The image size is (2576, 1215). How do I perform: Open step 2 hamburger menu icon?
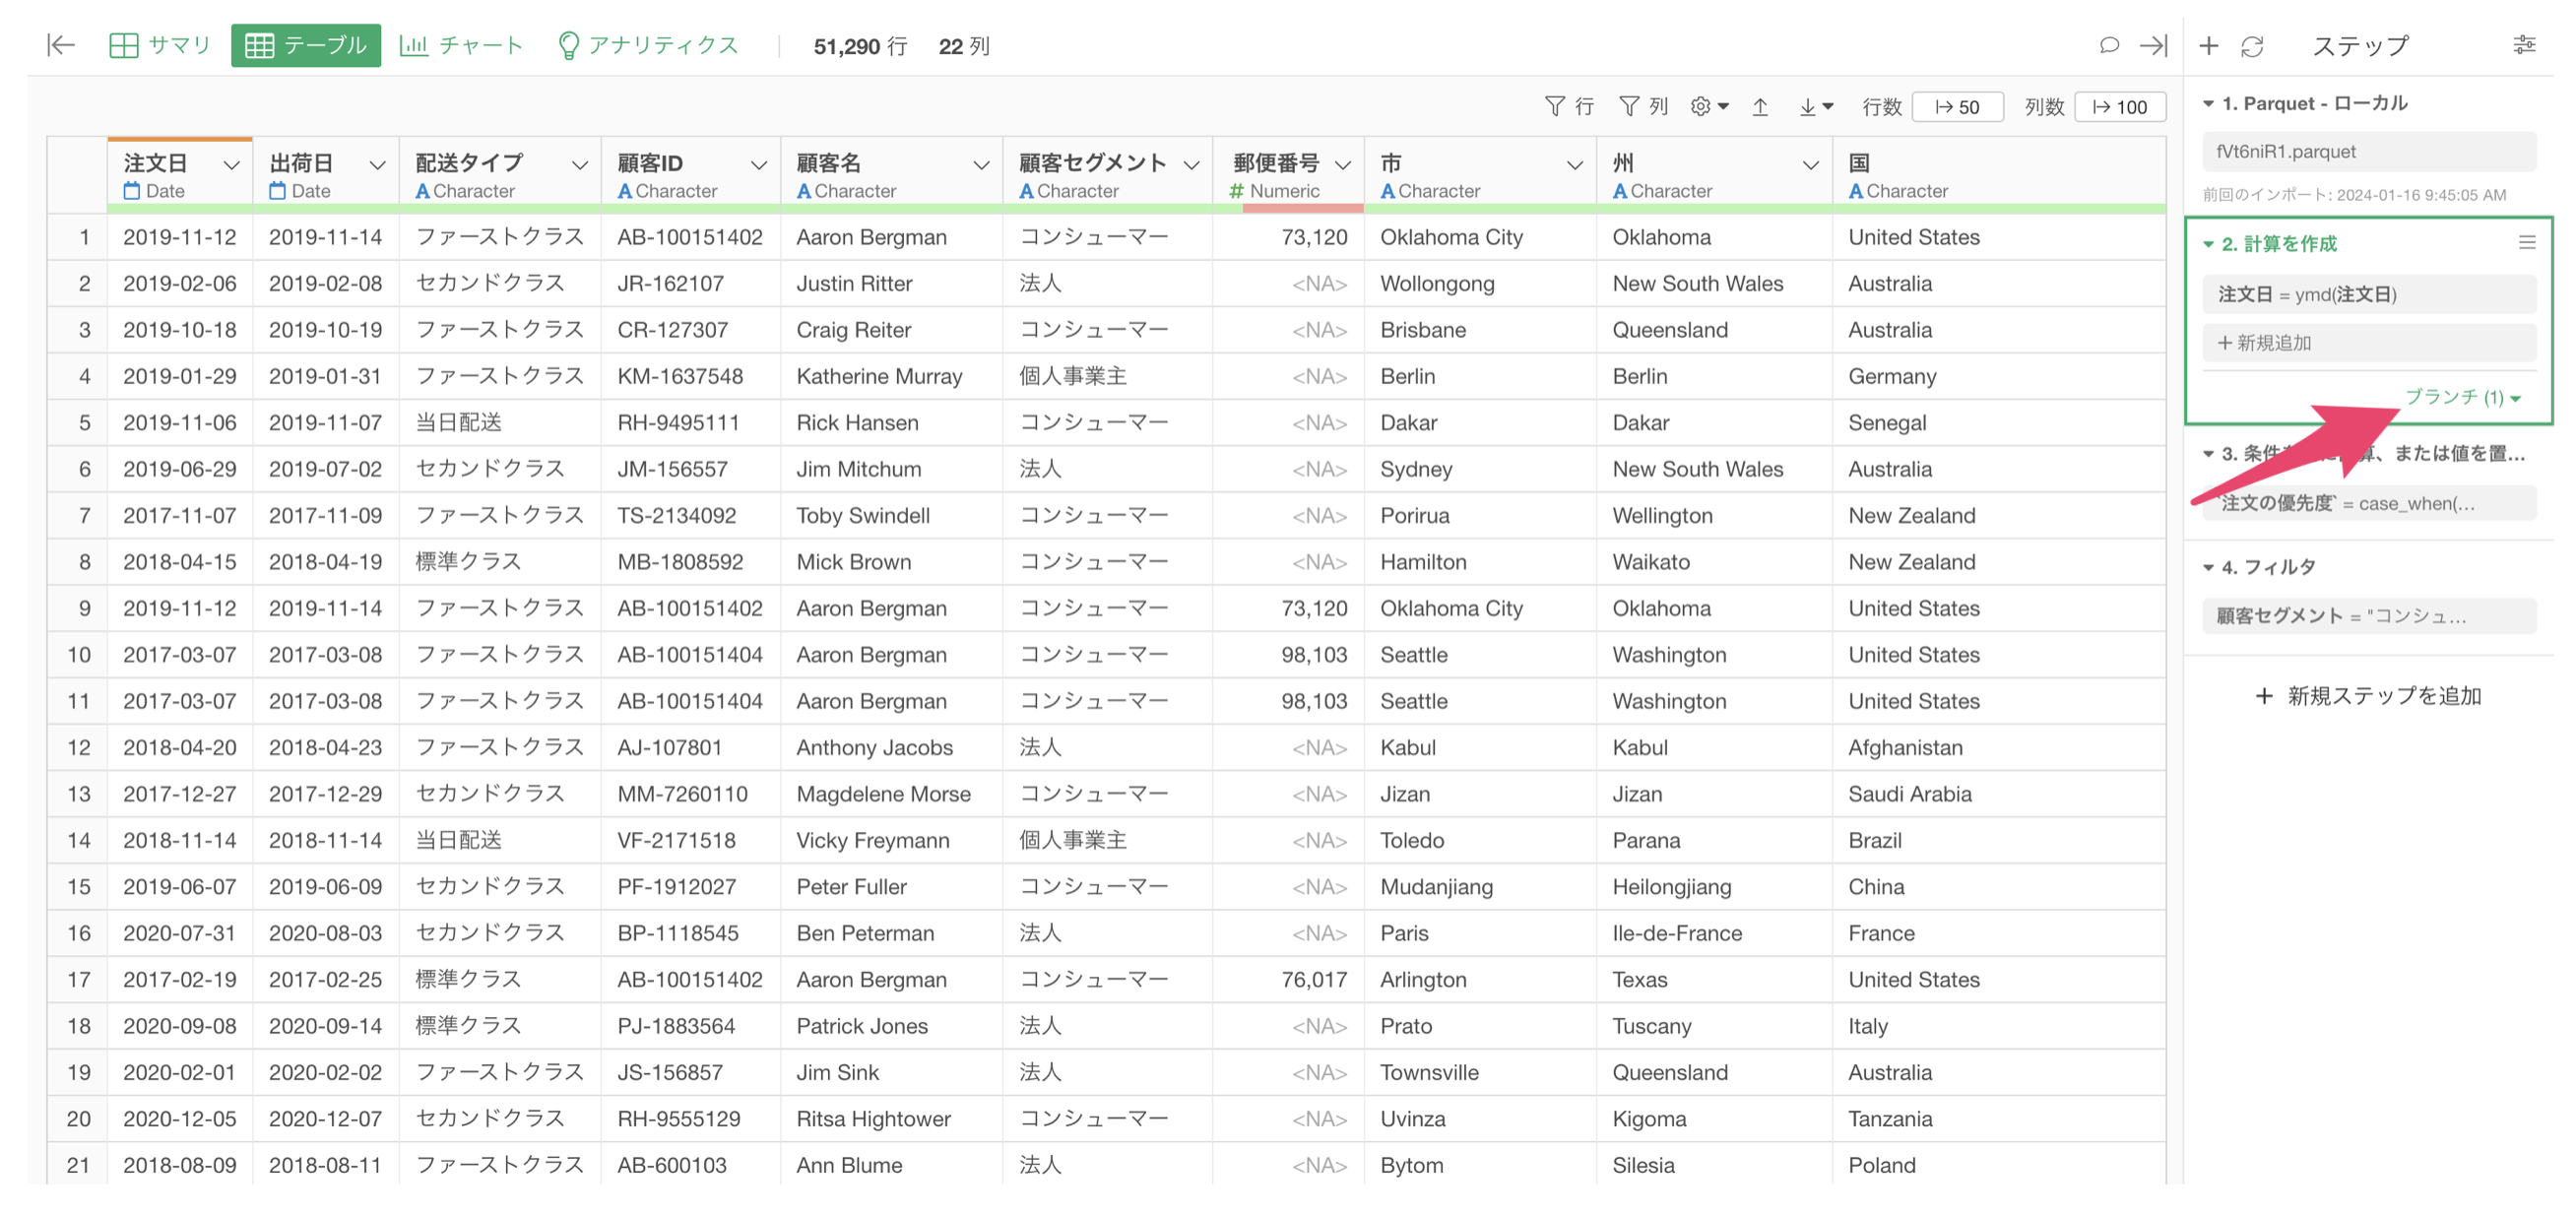(2526, 243)
